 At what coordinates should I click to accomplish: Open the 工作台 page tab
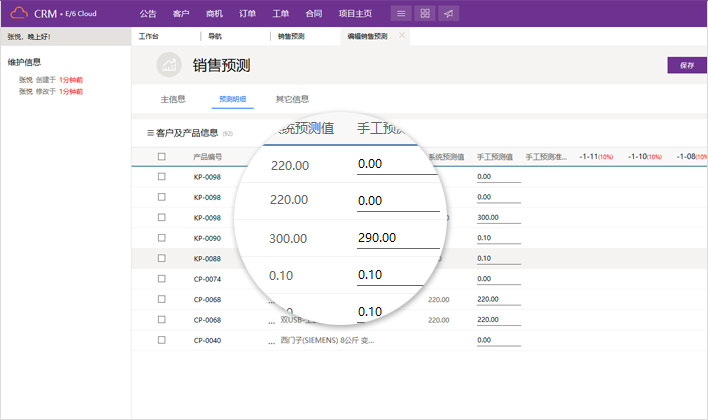pyautogui.click(x=149, y=36)
